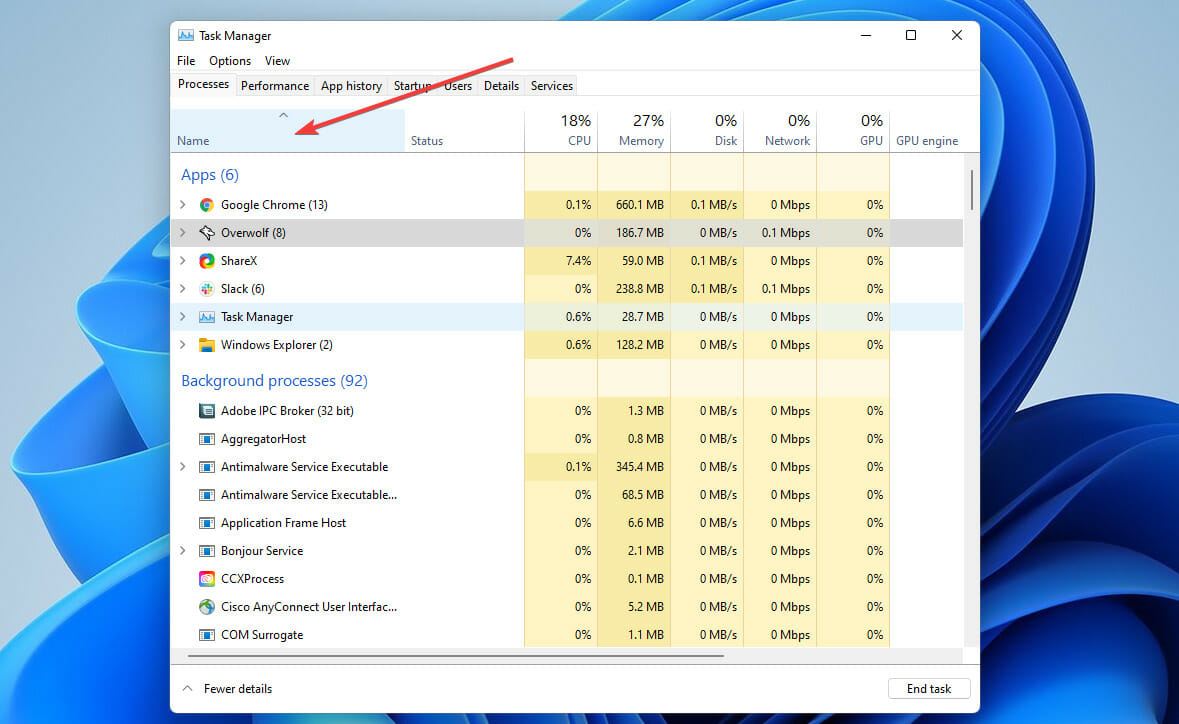Screen dimensions: 1179x724
Task: Click Cisco AnyConnect's 5.2 MB memory value
Action: pos(646,607)
